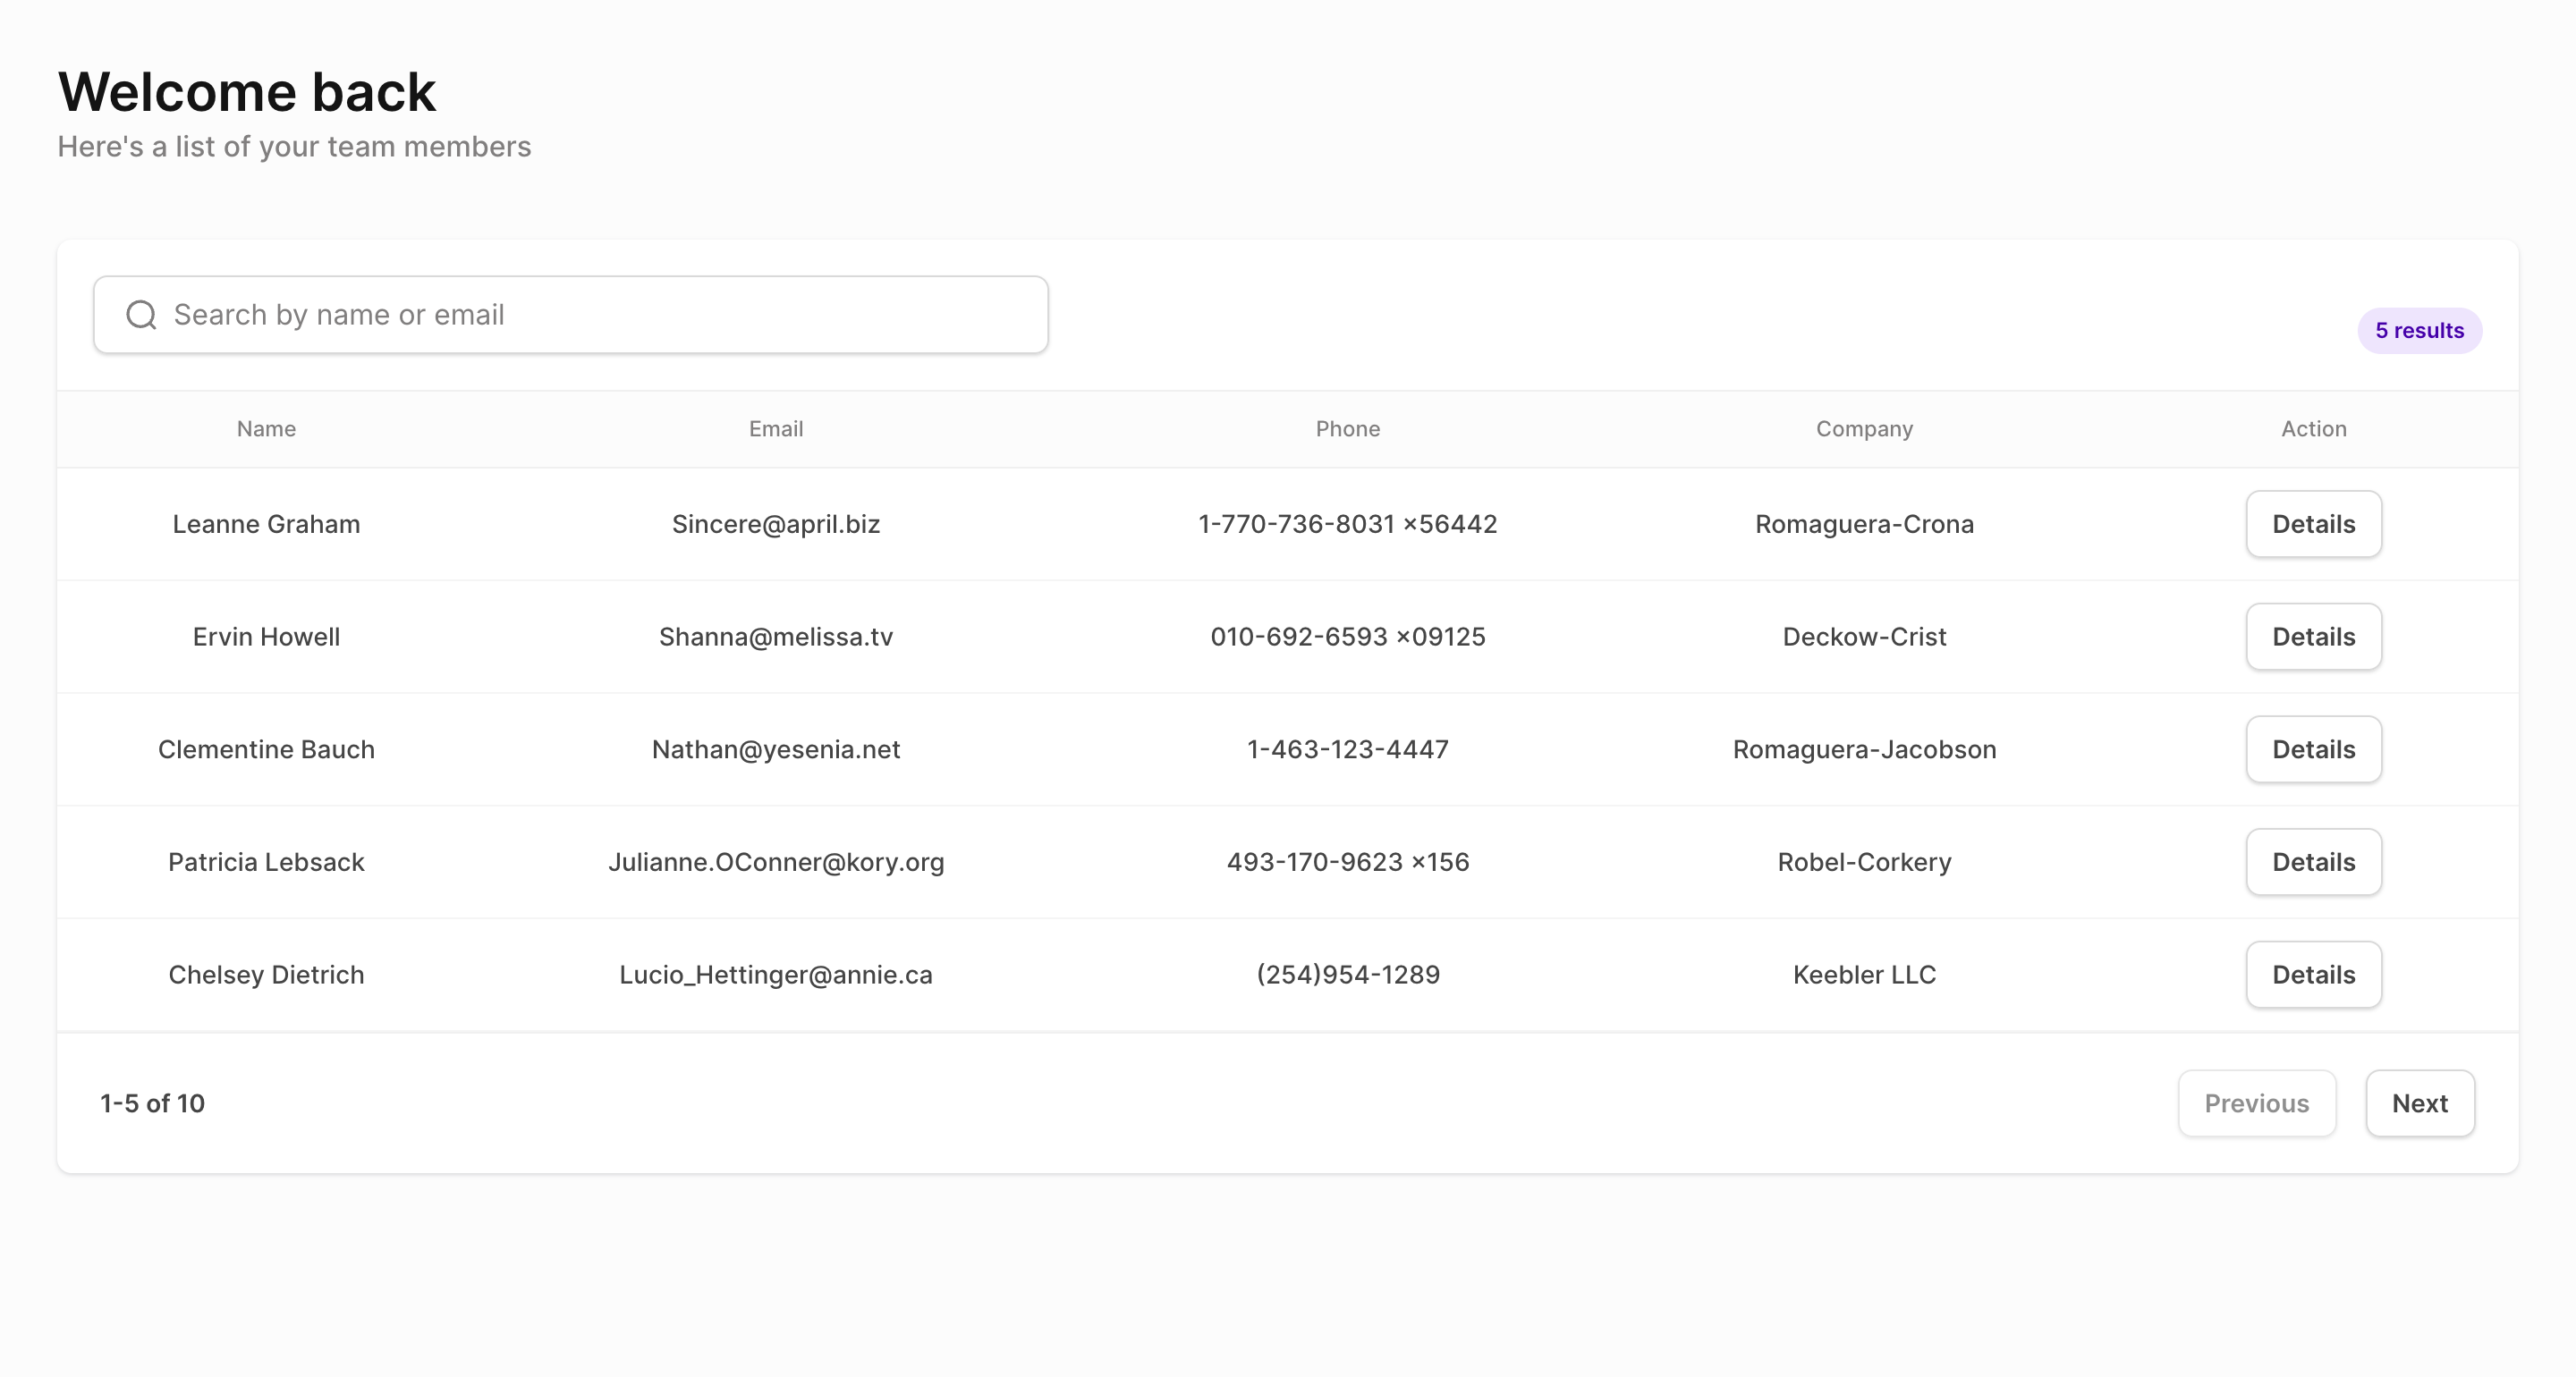Select the name Leanne Graham
2576x1377 pixels.
266,524
